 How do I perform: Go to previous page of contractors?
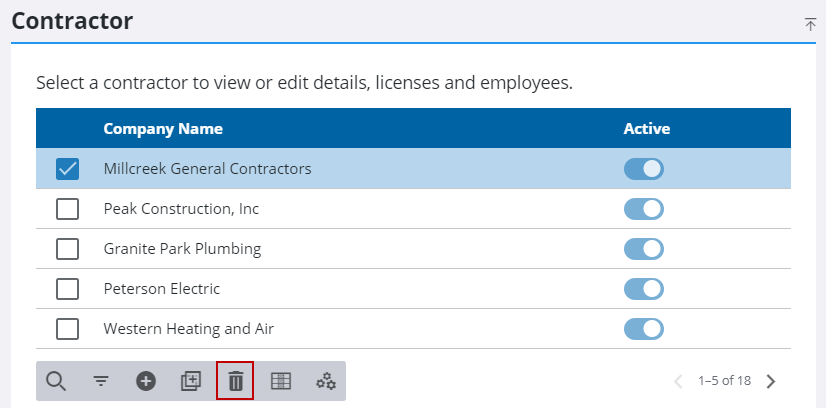678,381
